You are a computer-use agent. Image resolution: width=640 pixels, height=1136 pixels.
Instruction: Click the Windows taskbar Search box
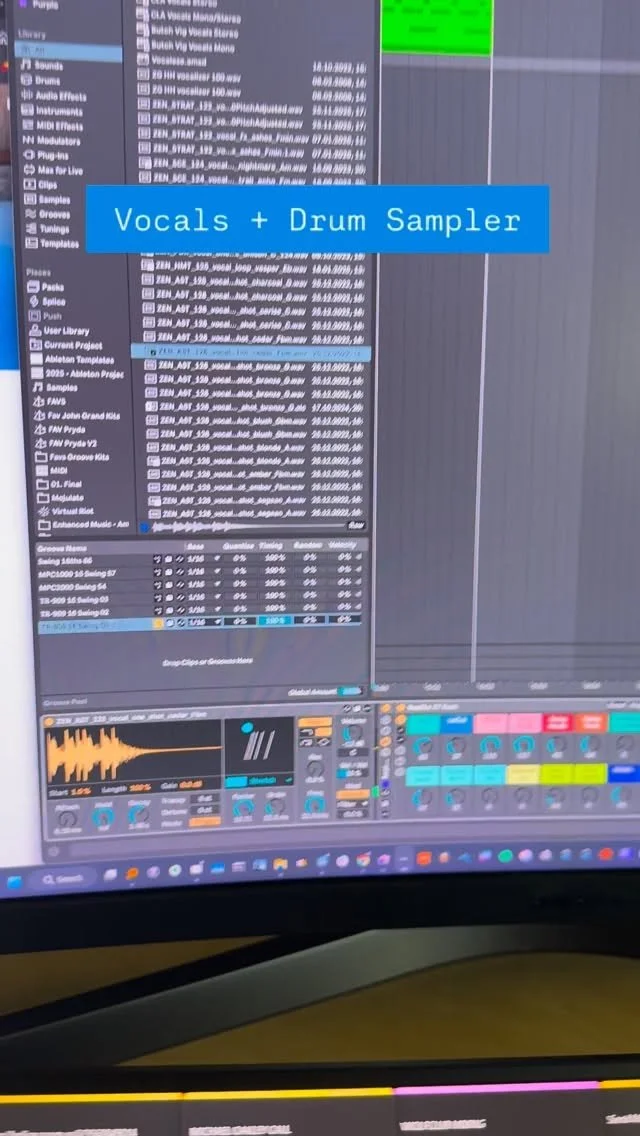pyautogui.click(x=63, y=878)
